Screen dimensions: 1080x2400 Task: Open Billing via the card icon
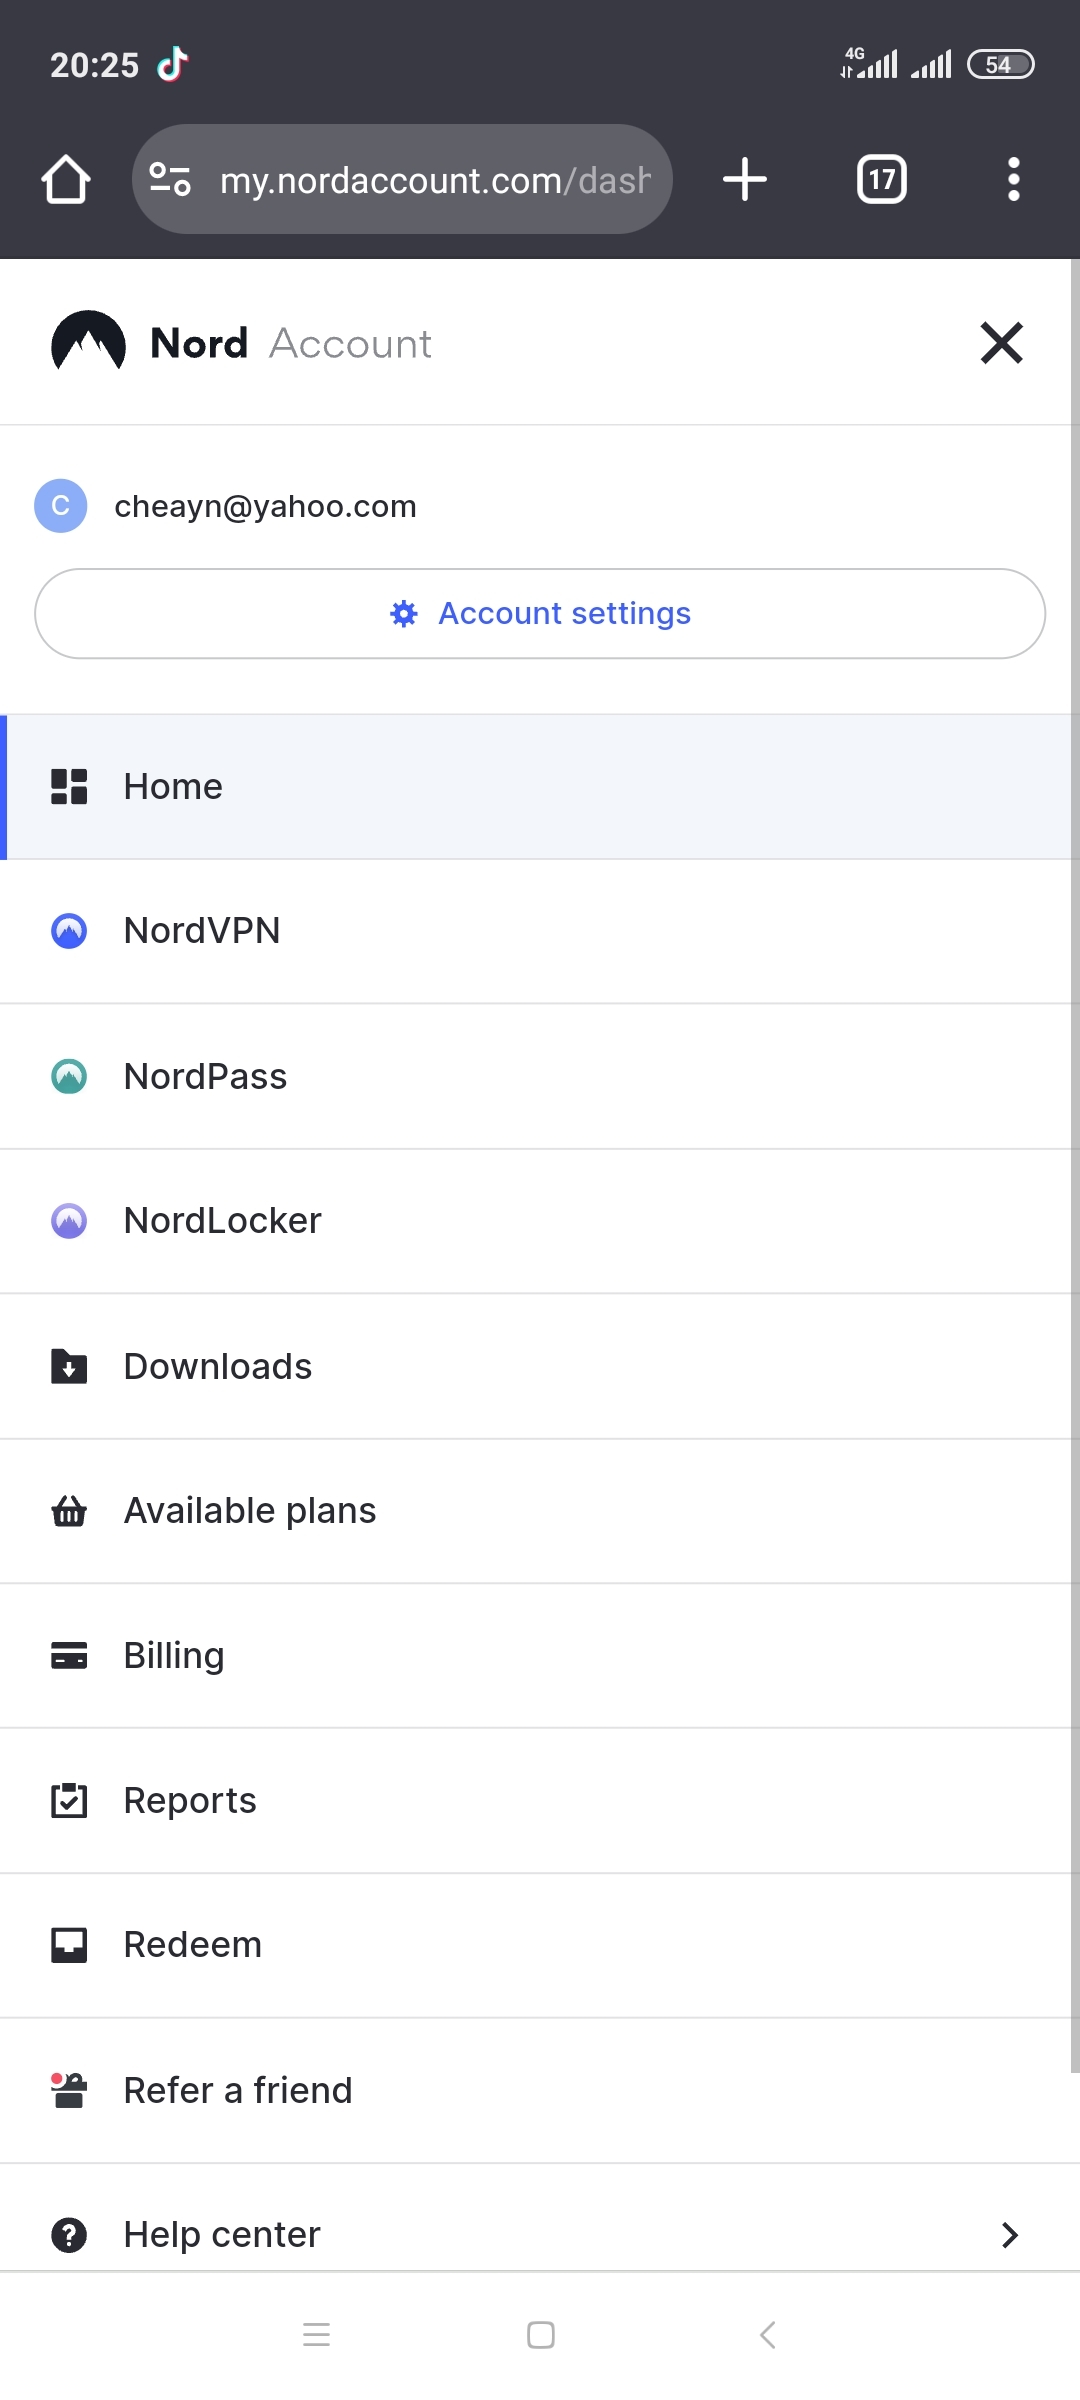click(69, 1656)
